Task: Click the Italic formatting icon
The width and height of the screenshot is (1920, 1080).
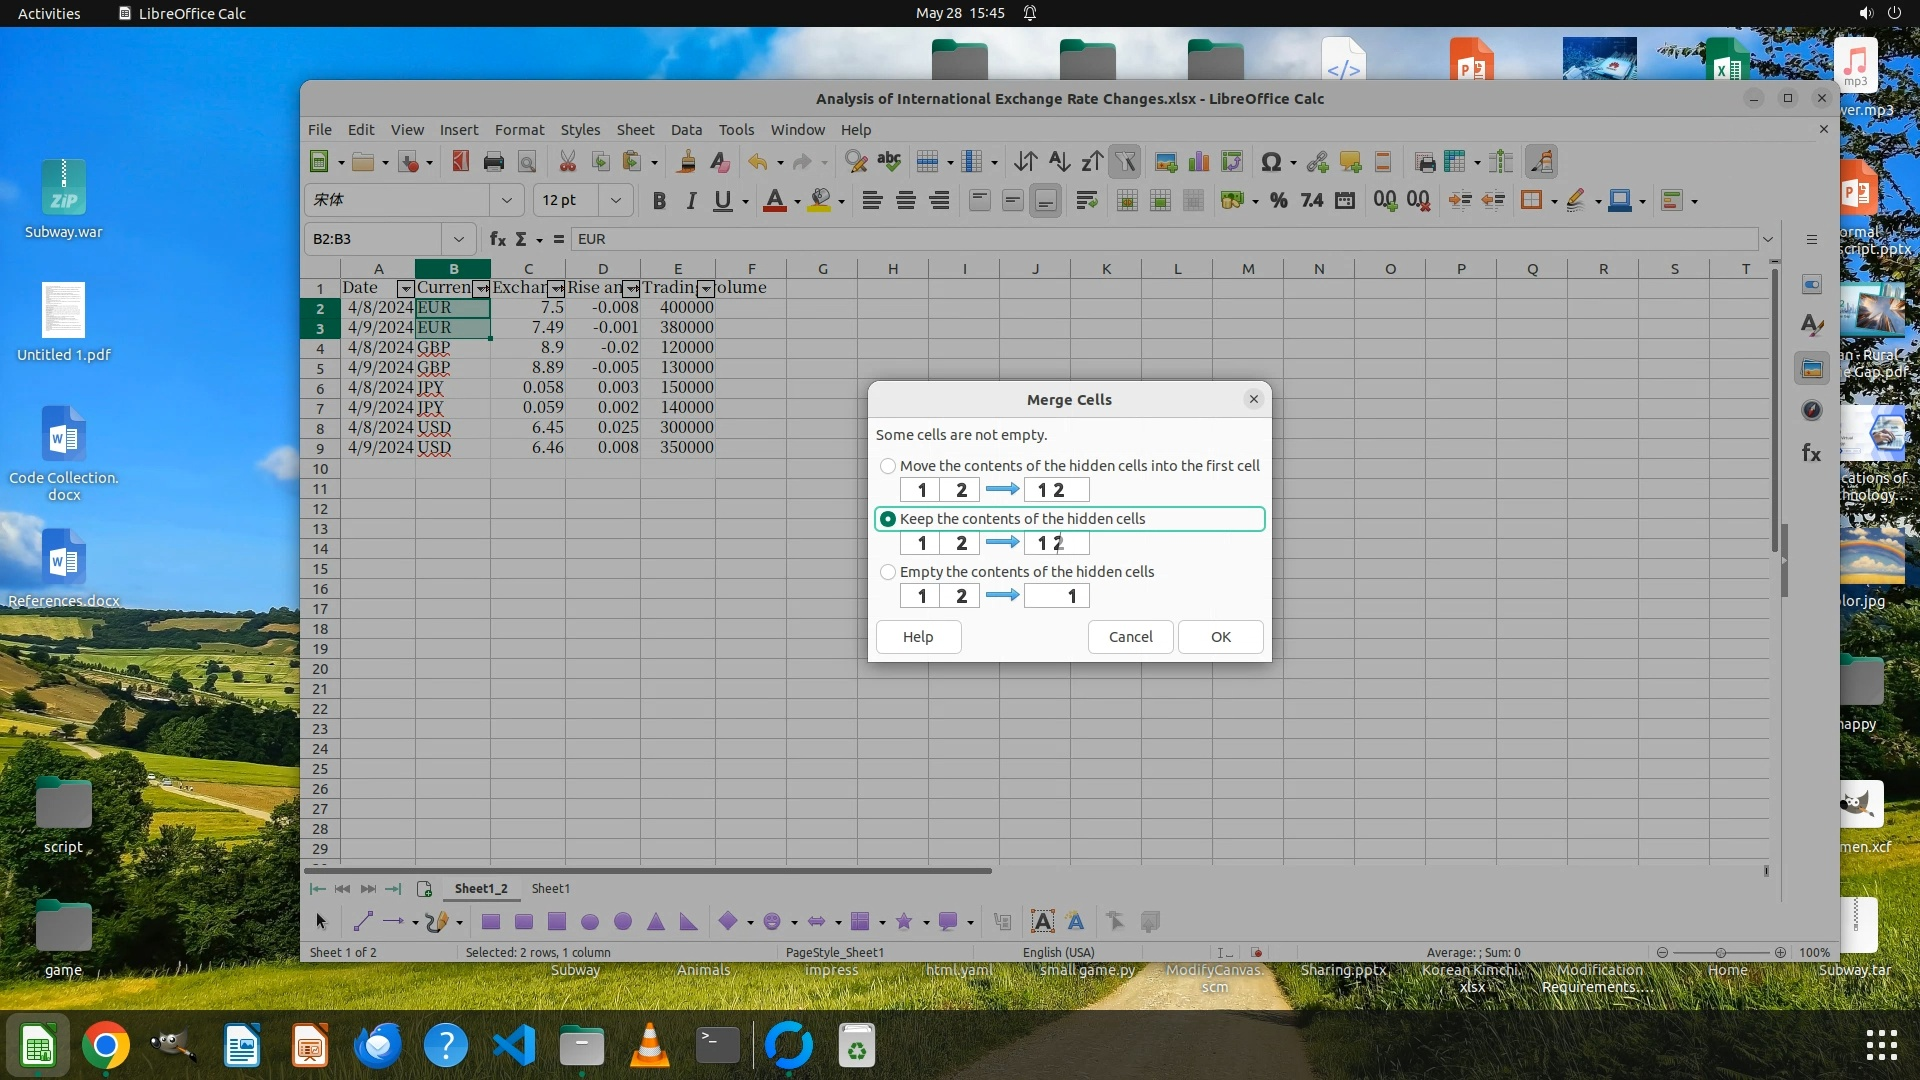Action: pos(690,201)
